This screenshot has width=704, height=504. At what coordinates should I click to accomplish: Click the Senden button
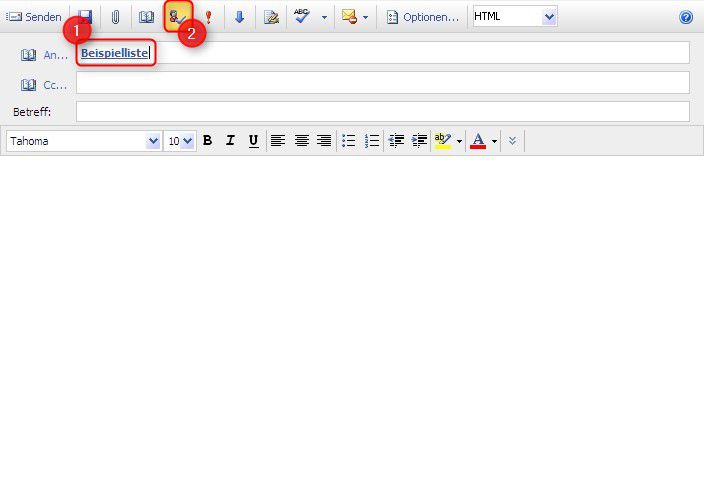(35, 17)
